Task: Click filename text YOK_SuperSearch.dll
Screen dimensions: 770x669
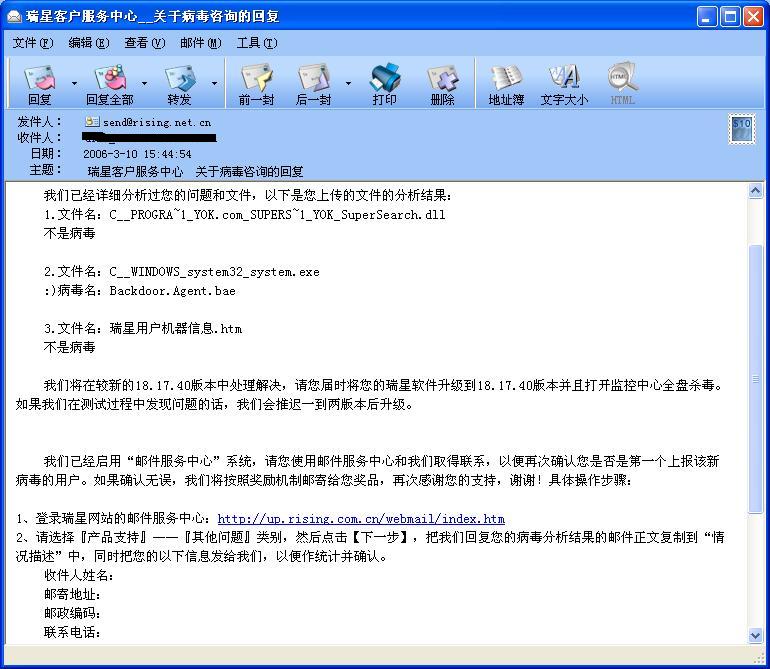Action: [379, 215]
